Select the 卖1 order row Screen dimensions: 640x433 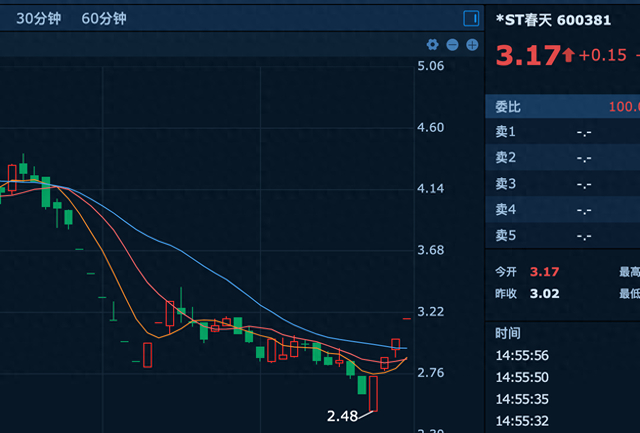[562, 132]
